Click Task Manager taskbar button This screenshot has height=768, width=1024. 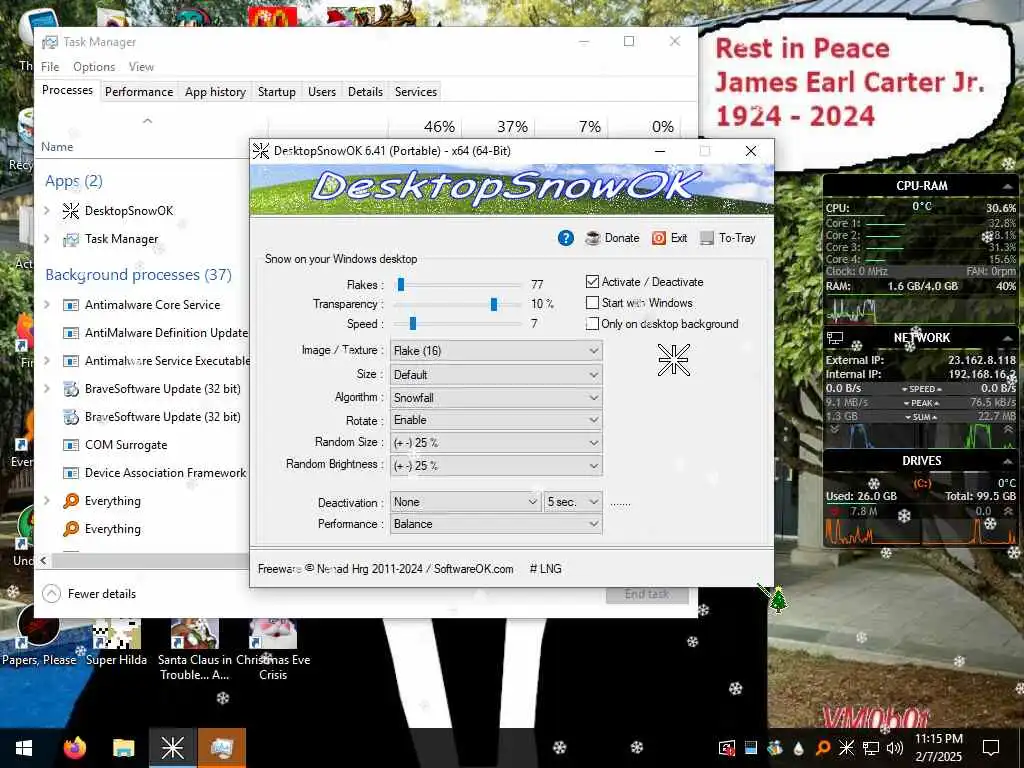pyautogui.click(x=221, y=748)
